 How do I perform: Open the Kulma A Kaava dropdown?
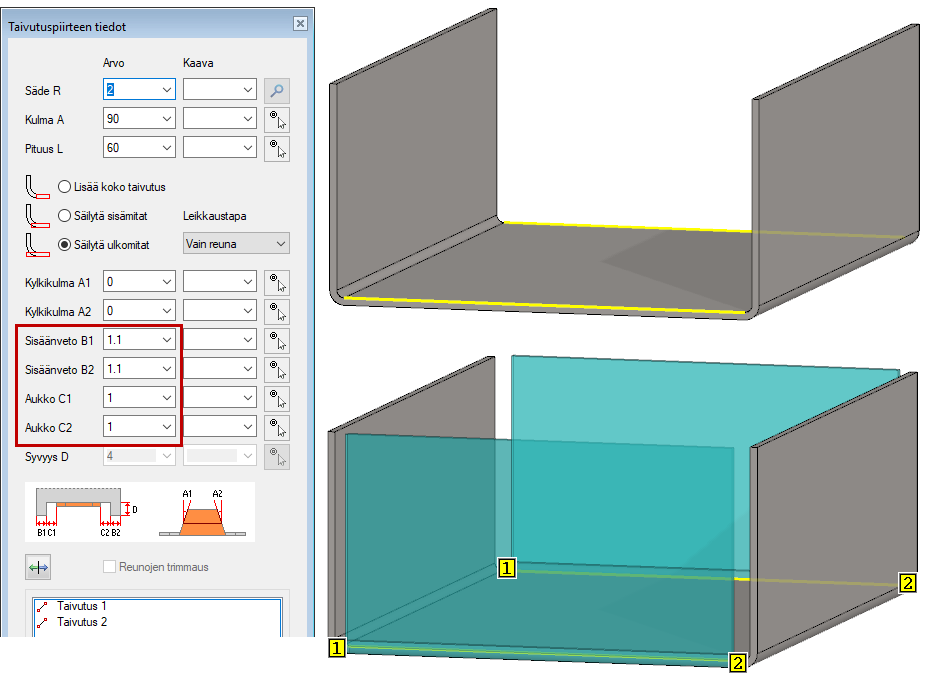[248, 120]
